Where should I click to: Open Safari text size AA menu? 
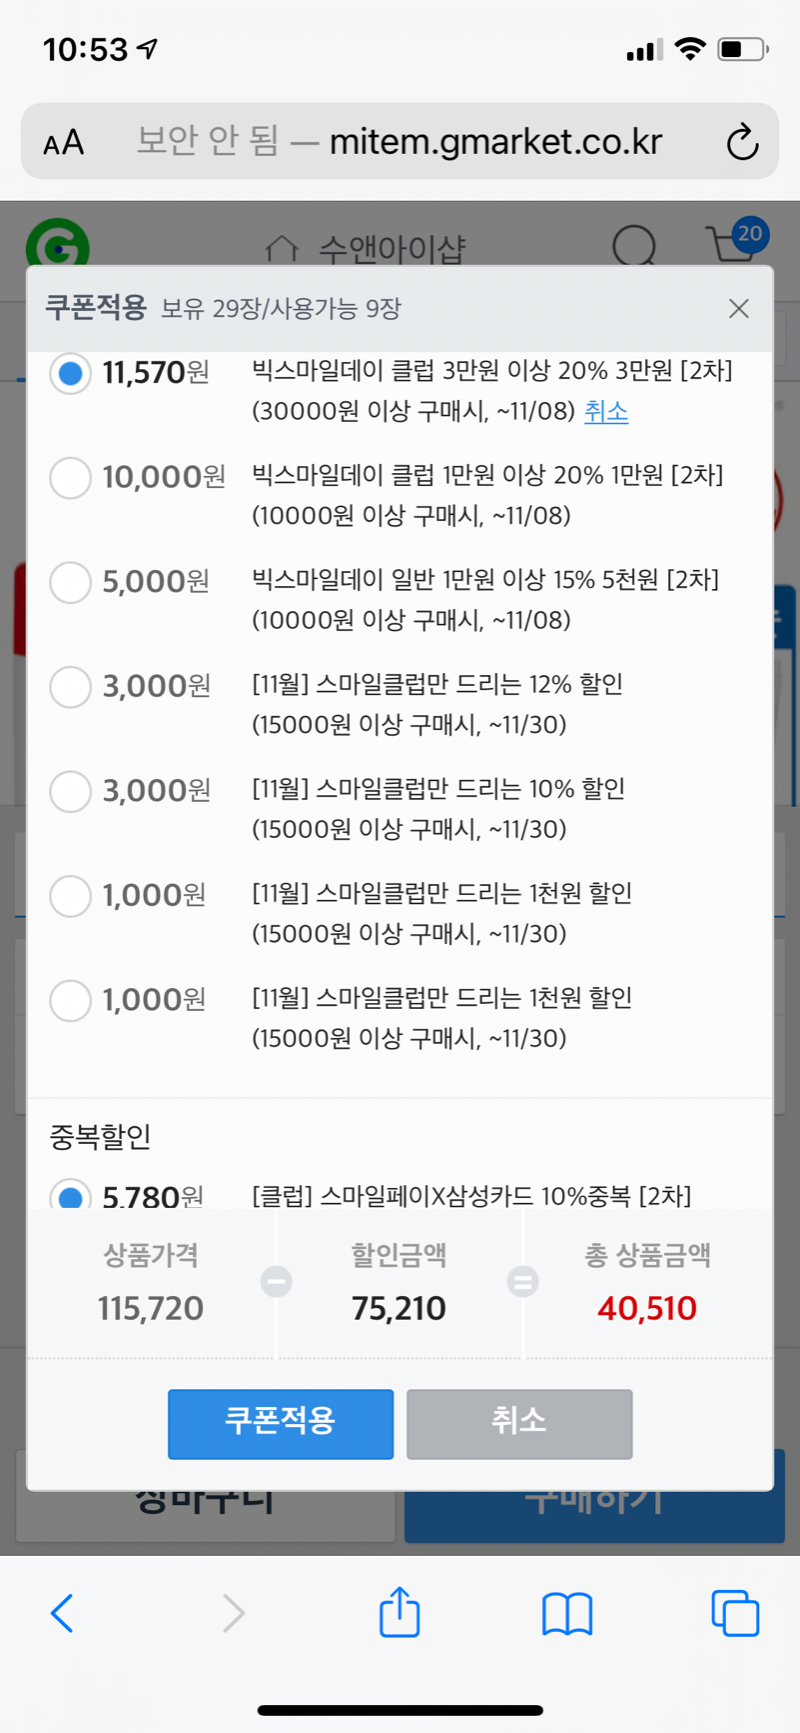[64, 142]
